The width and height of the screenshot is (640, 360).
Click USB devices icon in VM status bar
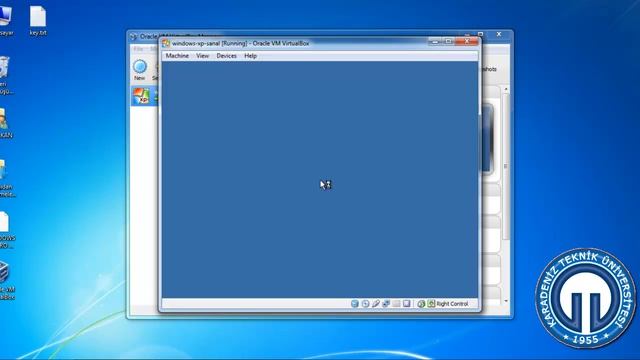376,304
